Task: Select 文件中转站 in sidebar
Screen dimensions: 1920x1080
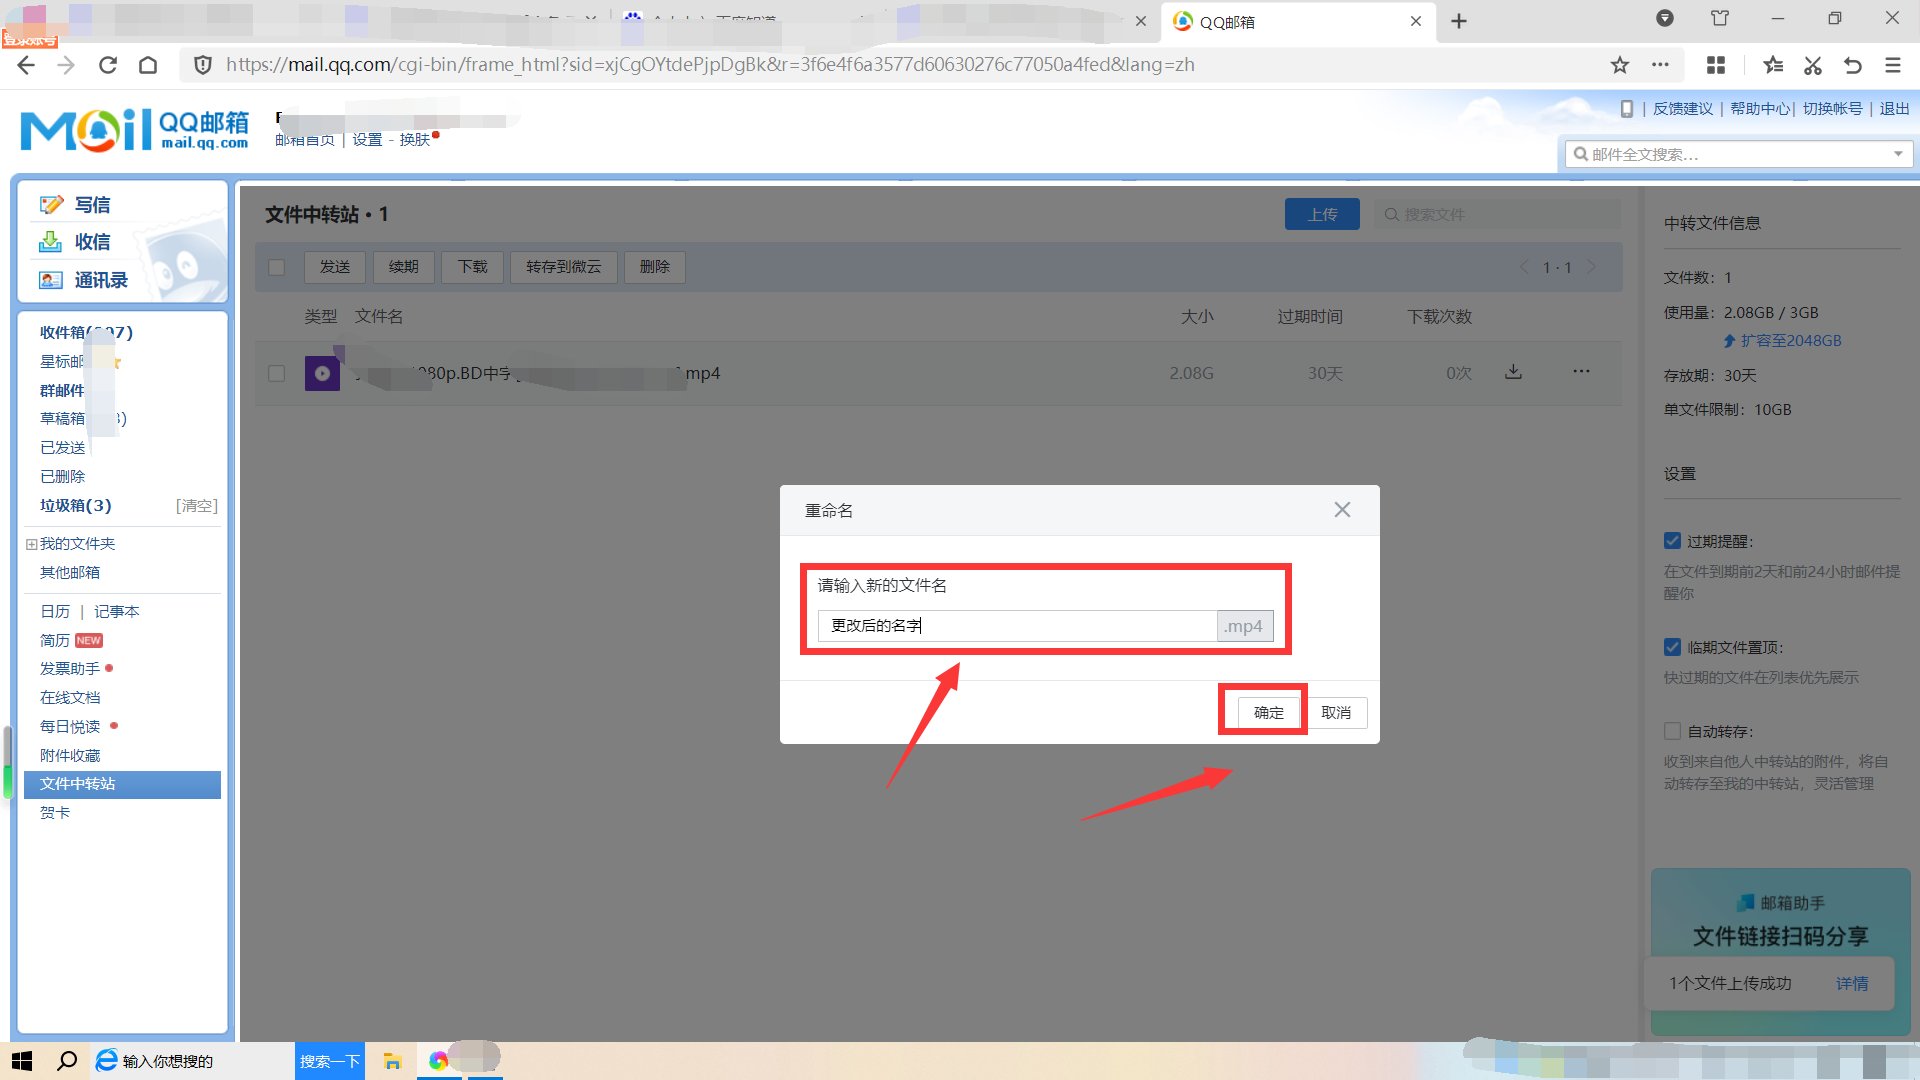Action: [x=78, y=784]
